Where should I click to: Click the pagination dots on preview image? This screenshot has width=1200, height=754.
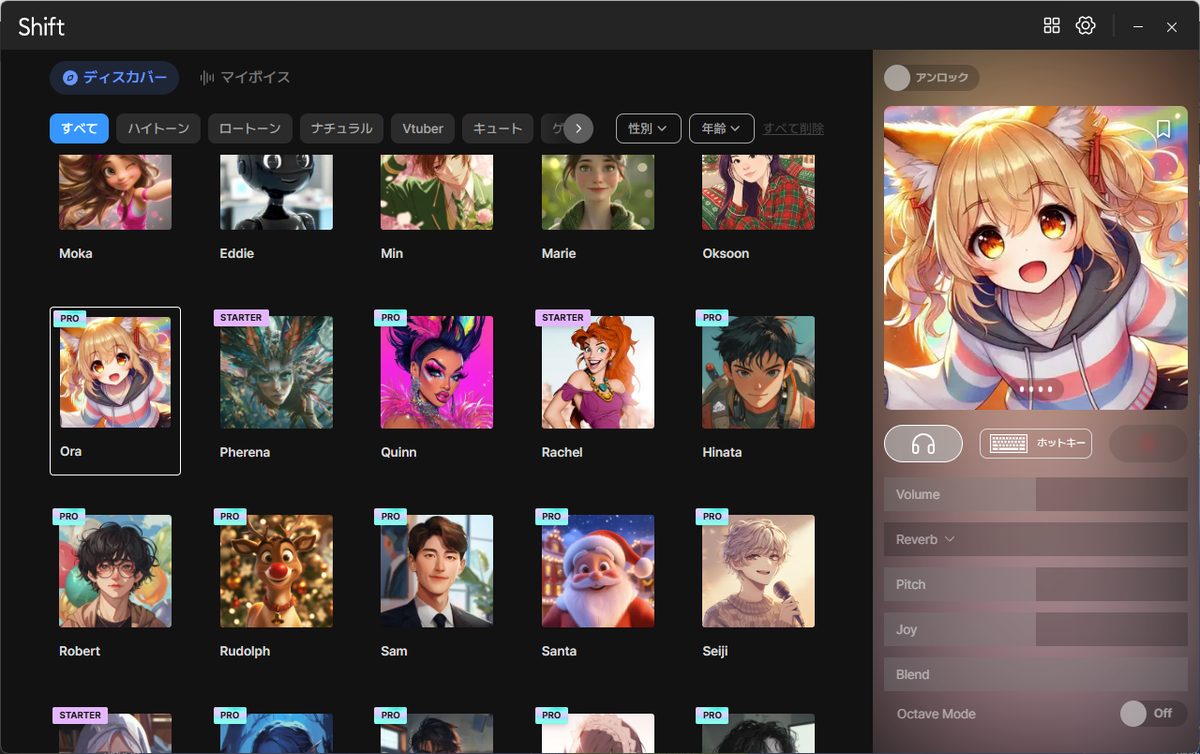coord(1035,388)
